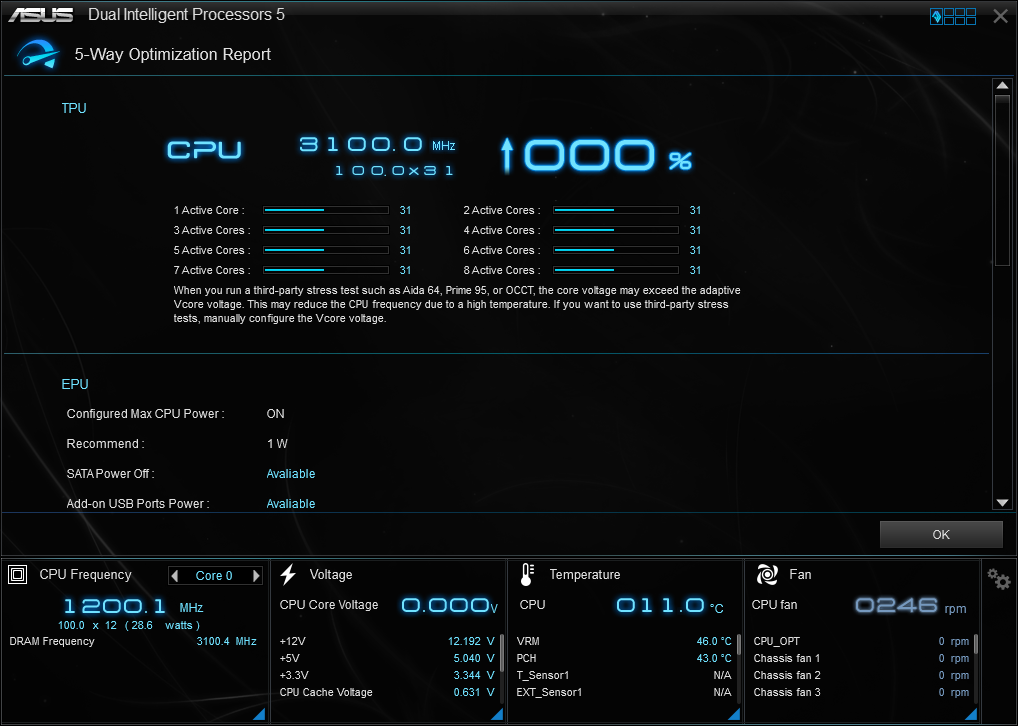Click the EPU section heading

click(x=75, y=384)
